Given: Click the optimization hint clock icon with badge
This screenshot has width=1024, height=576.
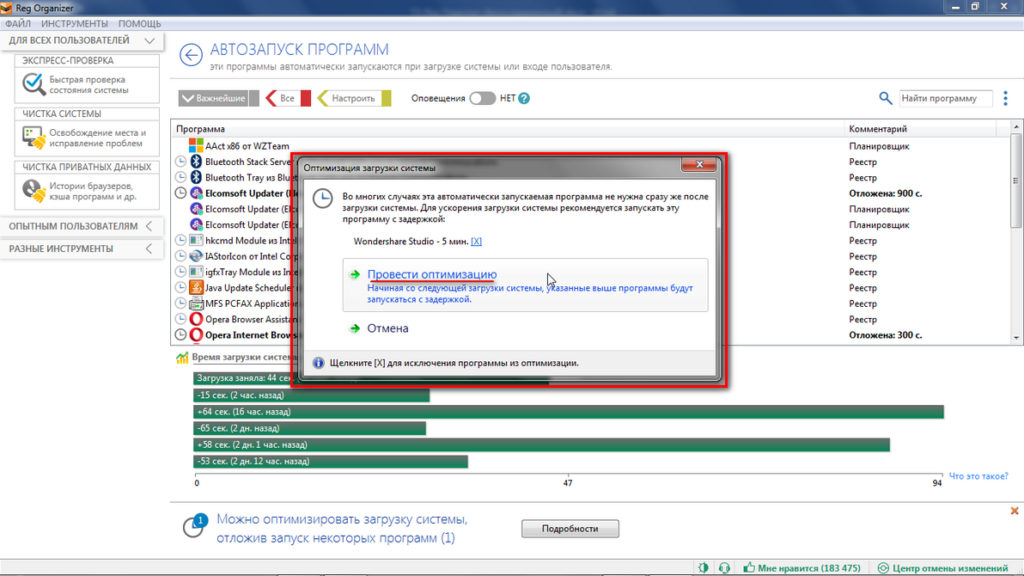Looking at the screenshot, I should [x=195, y=525].
